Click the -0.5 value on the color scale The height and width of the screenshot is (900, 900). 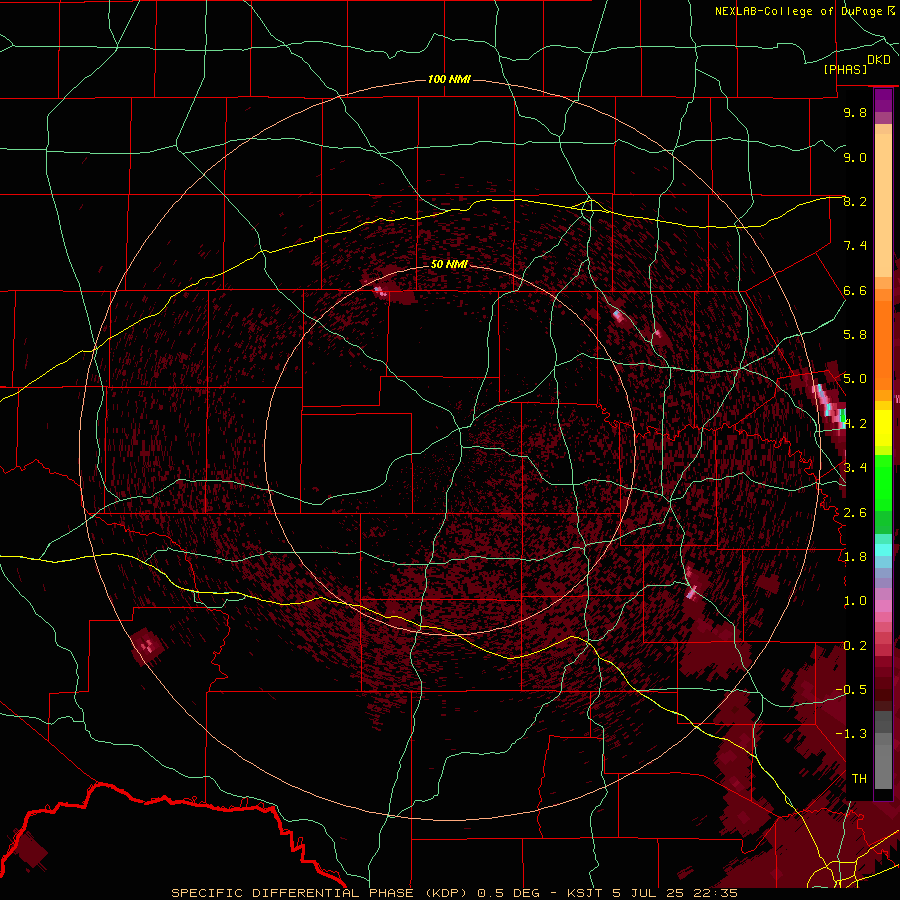pyautogui.click(x=851, y=689)
